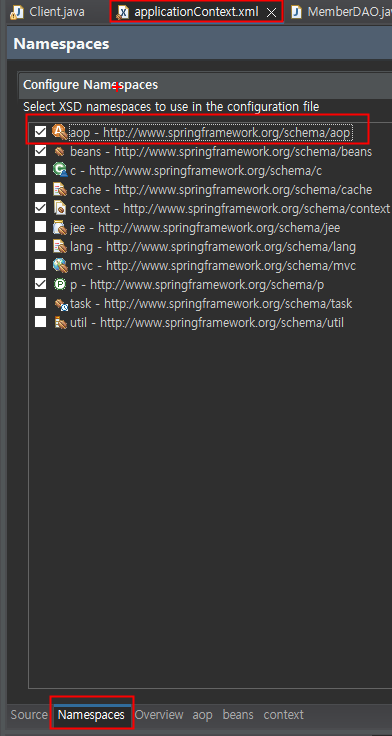Click the beans namespace icon
This screenshot has width=392, height=736.
click(60, 152)
